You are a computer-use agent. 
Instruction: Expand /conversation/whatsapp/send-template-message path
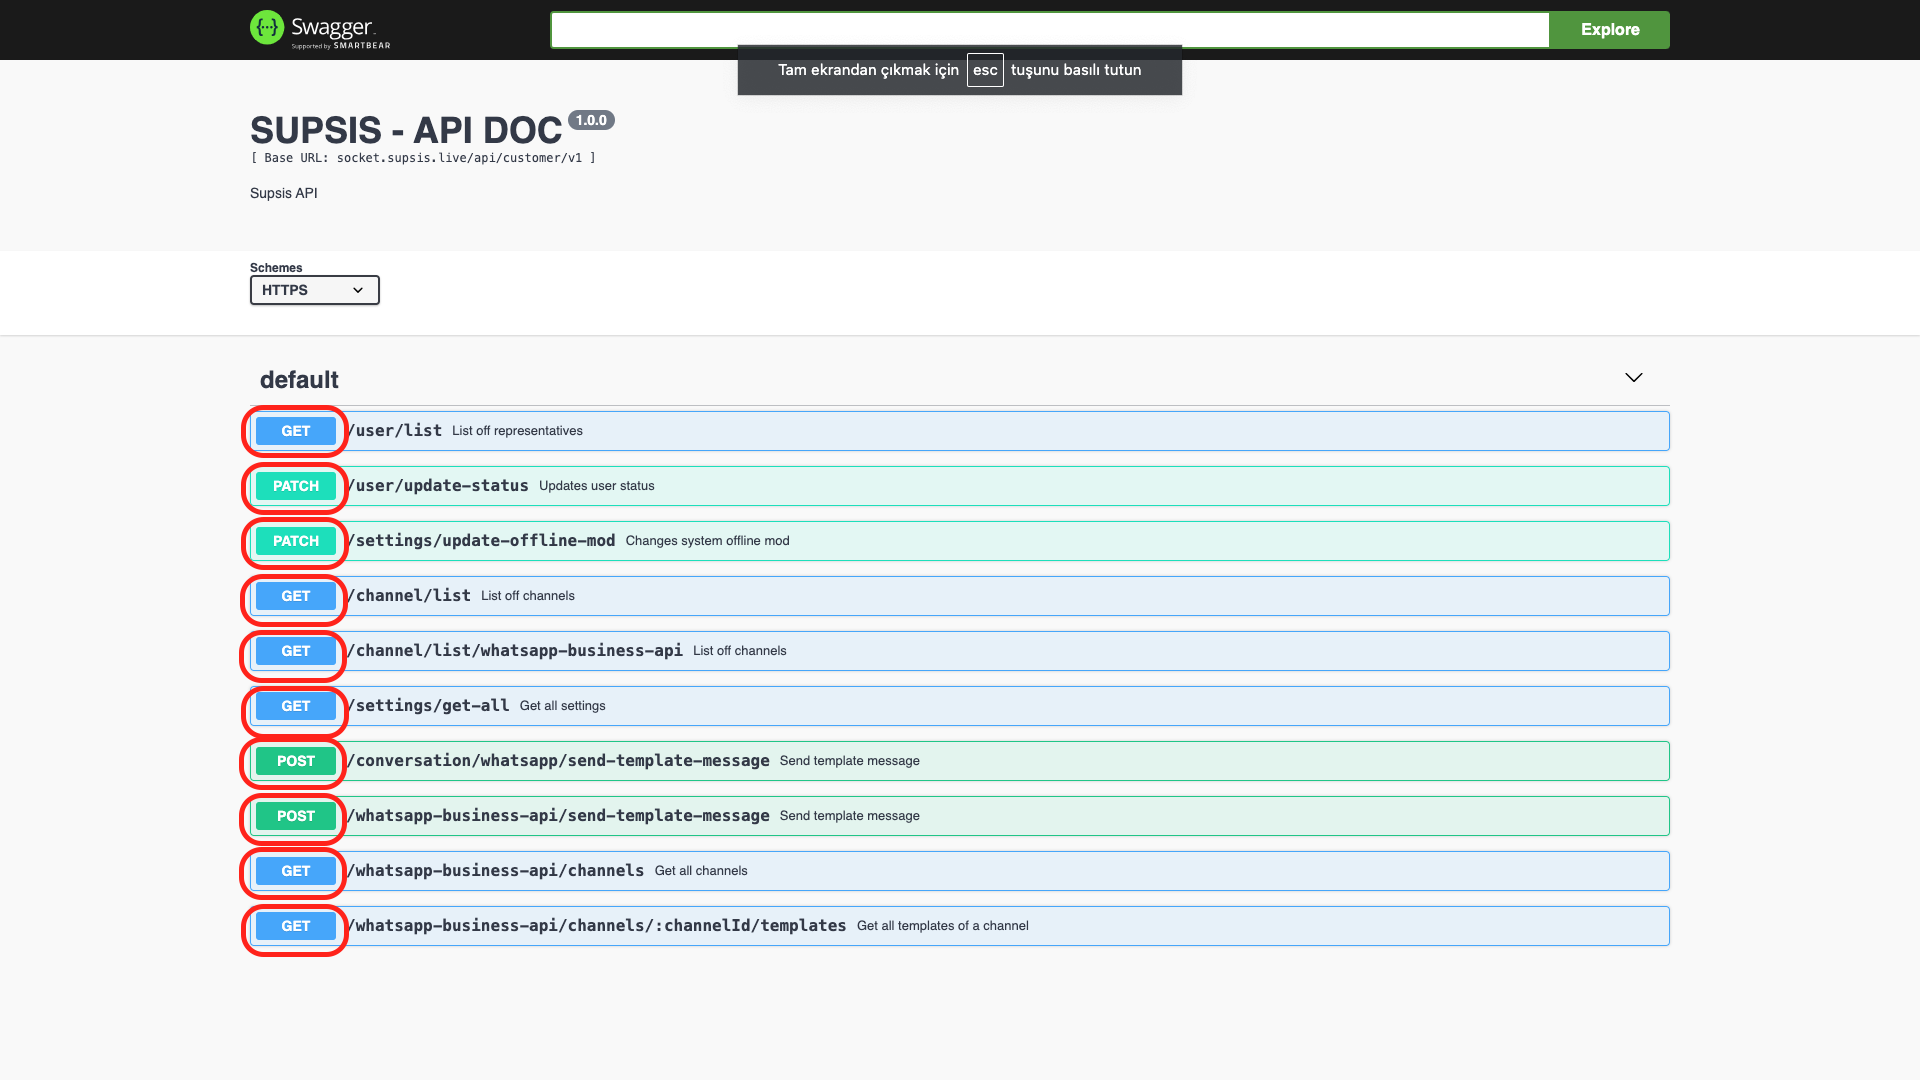(558, 760)
